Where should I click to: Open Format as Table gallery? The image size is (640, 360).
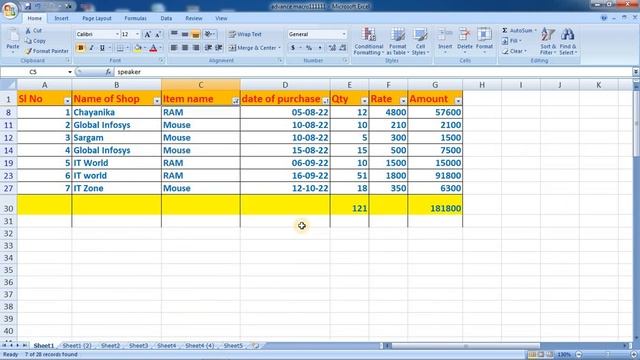[398, 41]
